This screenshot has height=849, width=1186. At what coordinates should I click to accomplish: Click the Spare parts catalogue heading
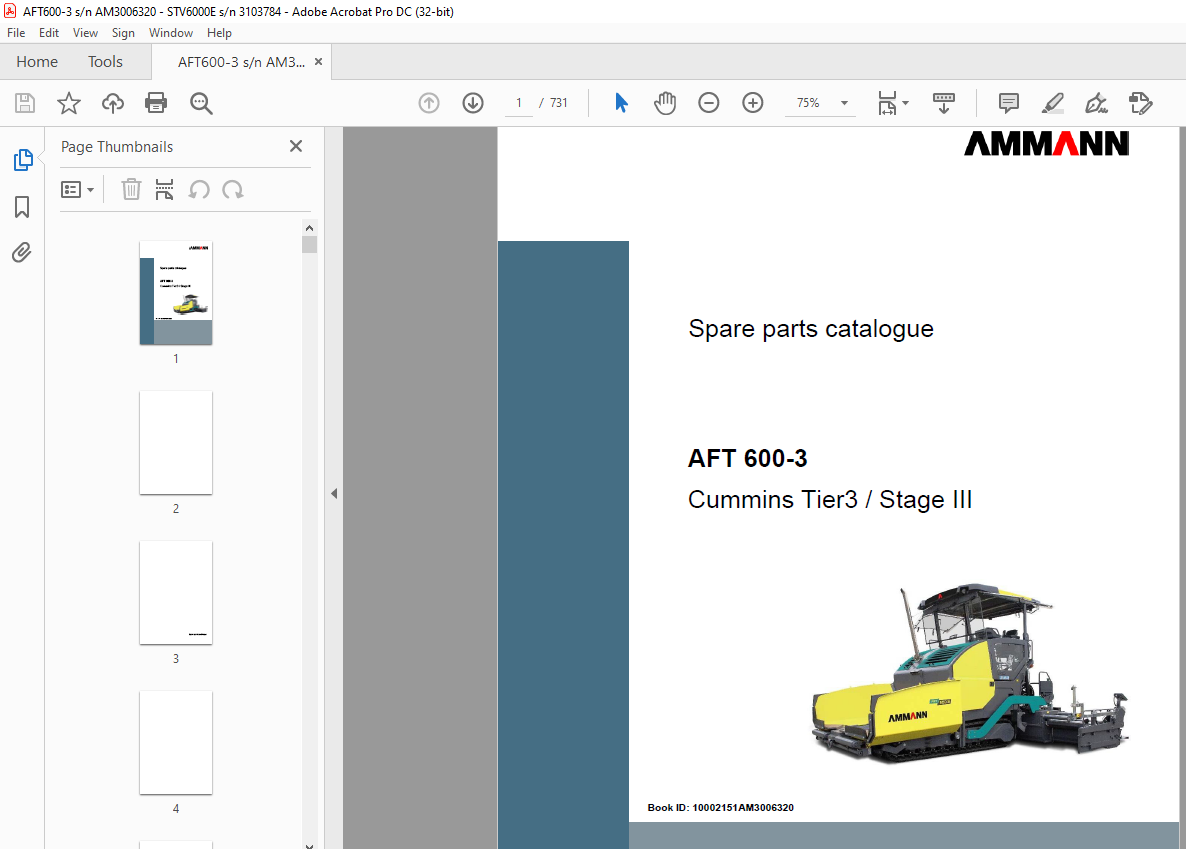coord(811,329)
